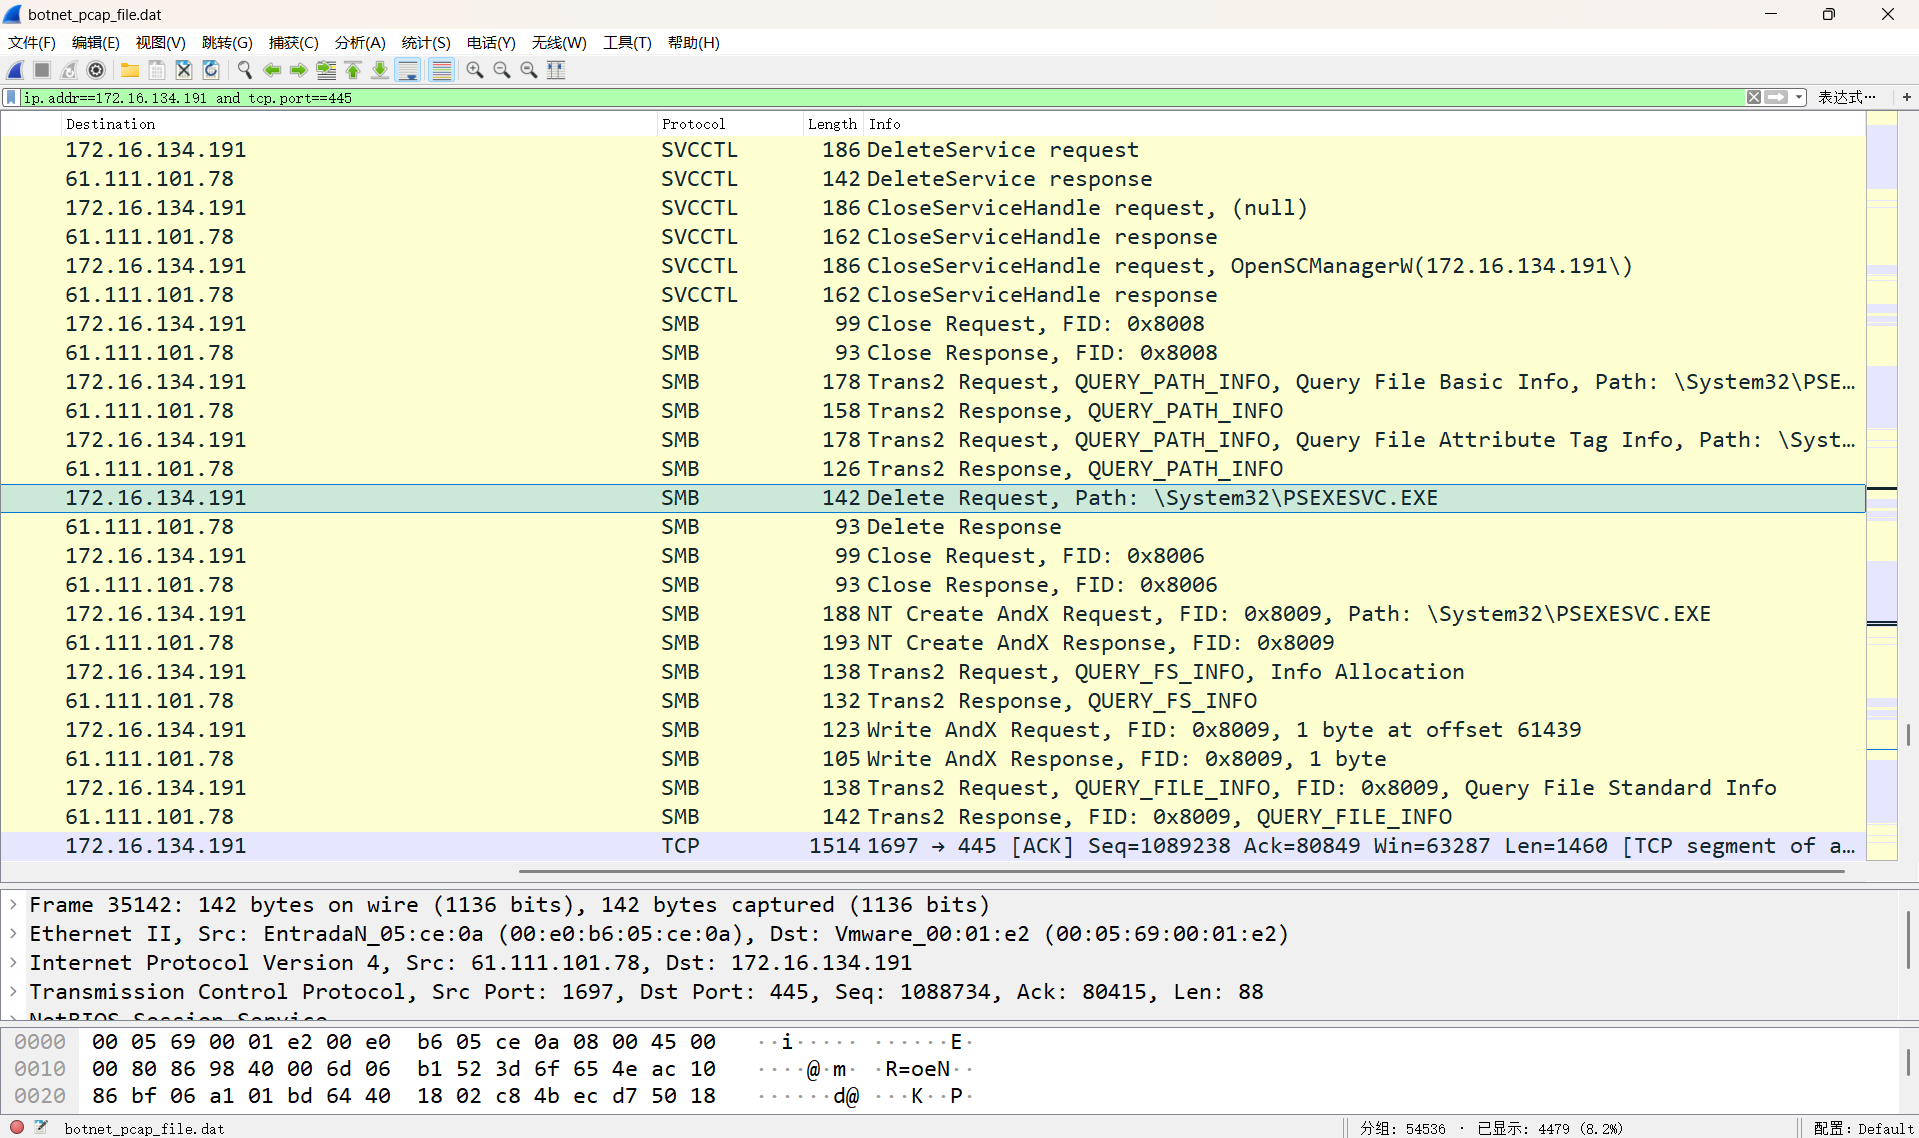The width and height of the screenshot is (1919, 1138).
Task: Close the capture file icon
Action: 184,70
